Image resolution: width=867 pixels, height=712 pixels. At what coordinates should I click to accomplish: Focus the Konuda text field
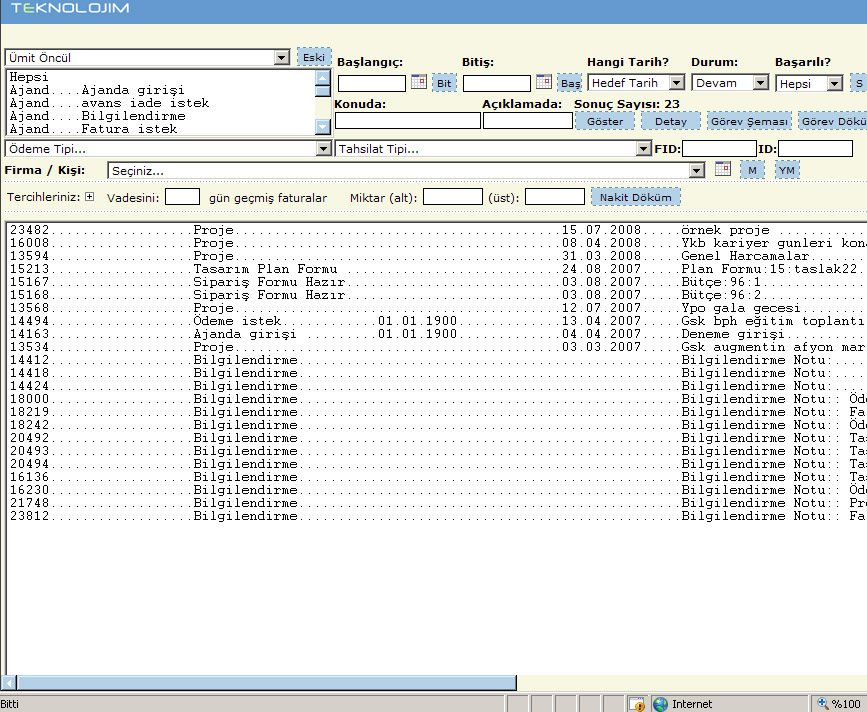click(x=408, y=121)
